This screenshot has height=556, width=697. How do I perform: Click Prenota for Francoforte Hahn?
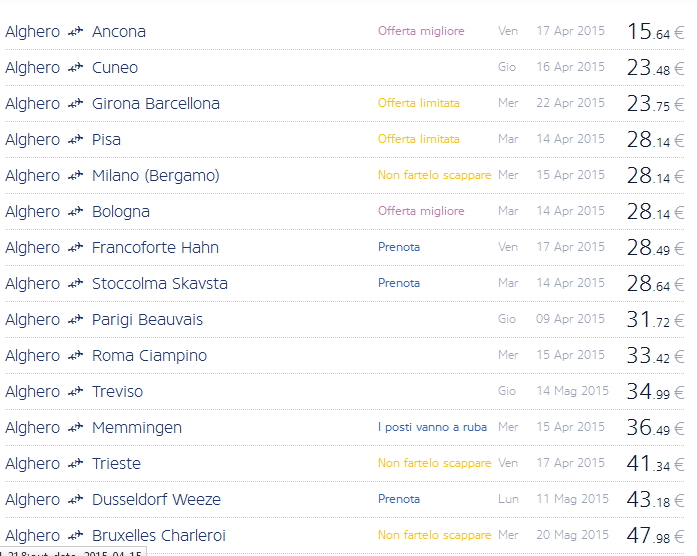399,247
